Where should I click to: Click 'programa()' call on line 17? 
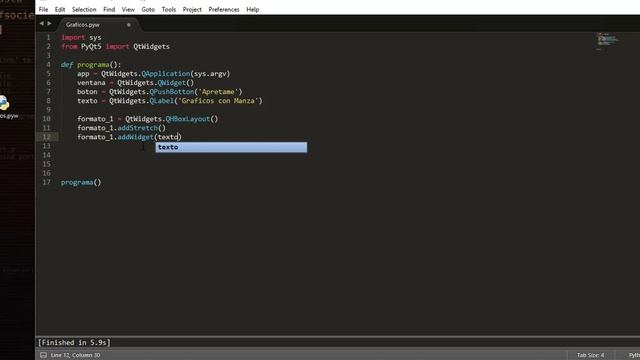tap(81, 182)
